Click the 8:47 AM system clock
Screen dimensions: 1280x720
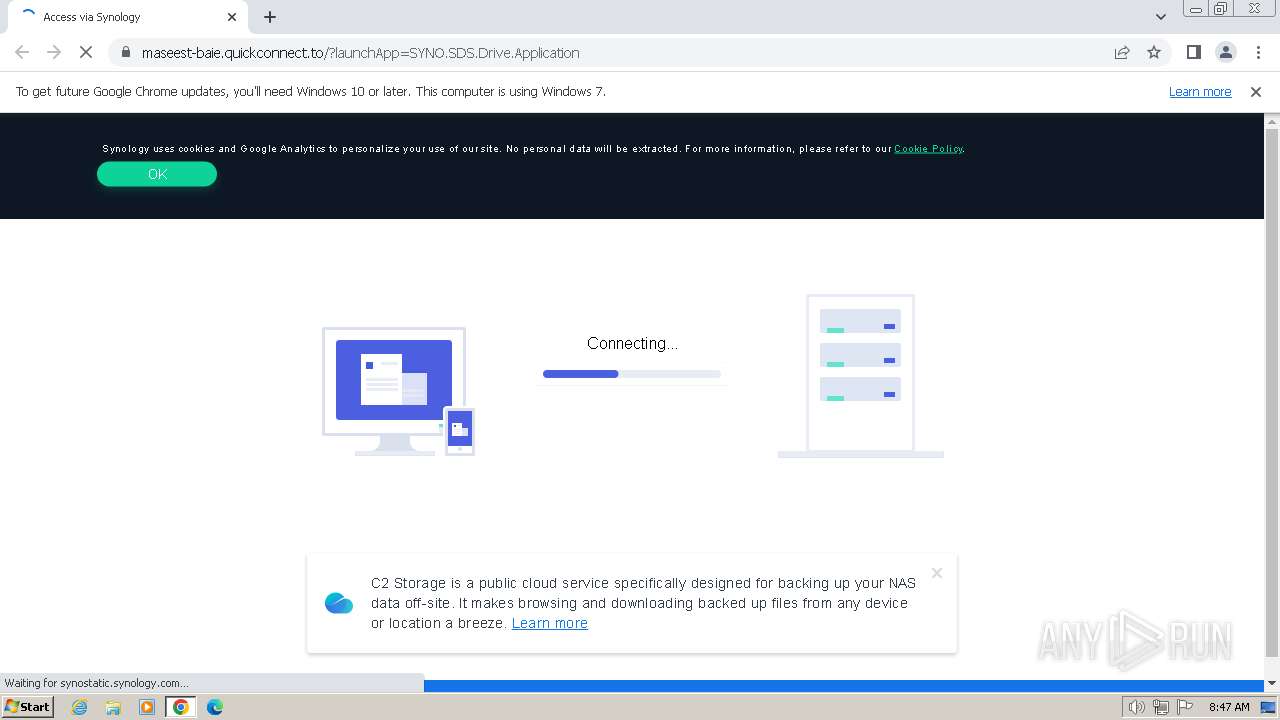pos(1229,707)
